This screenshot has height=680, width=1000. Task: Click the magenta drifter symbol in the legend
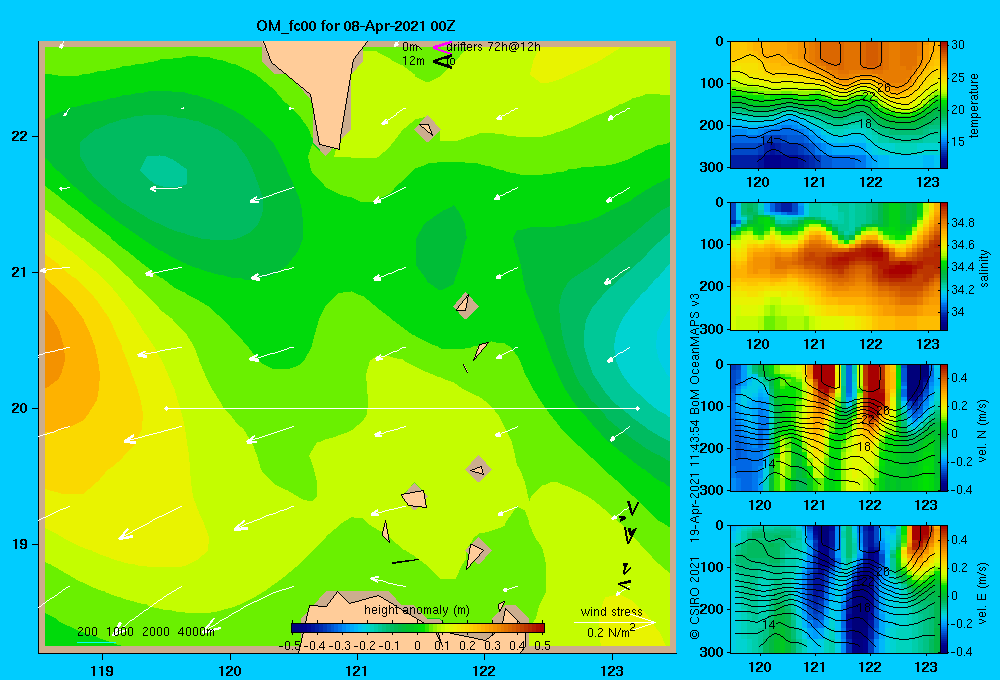[x=442, y=47]
